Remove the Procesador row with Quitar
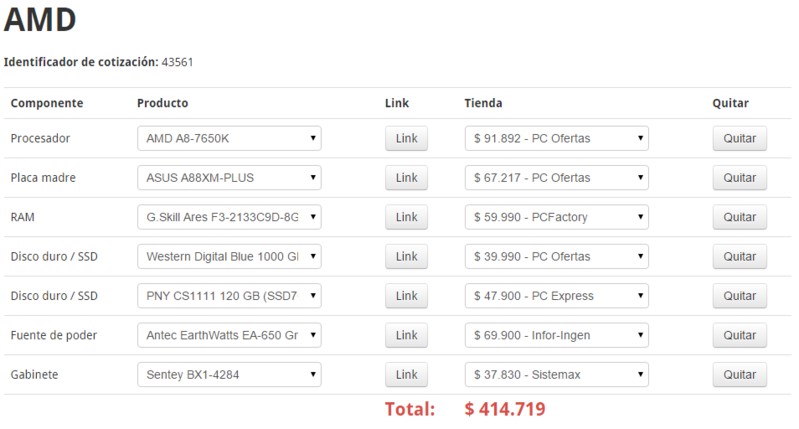Screen dimensions: 799x429 point(739,138)
